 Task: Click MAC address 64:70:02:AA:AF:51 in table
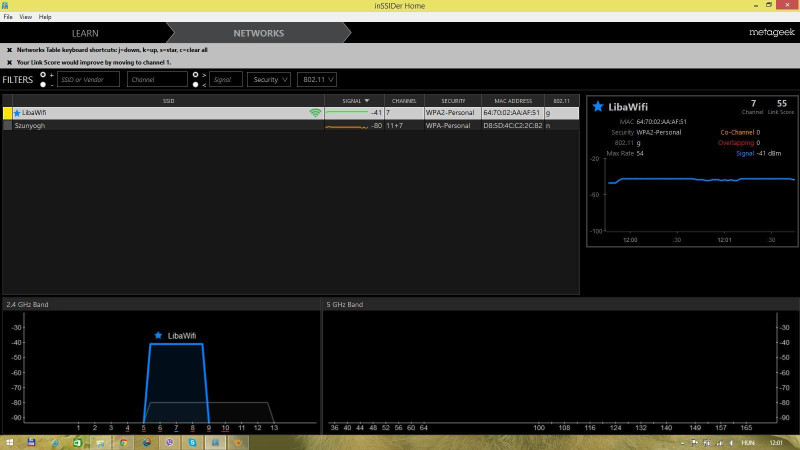tap(512, 113)
